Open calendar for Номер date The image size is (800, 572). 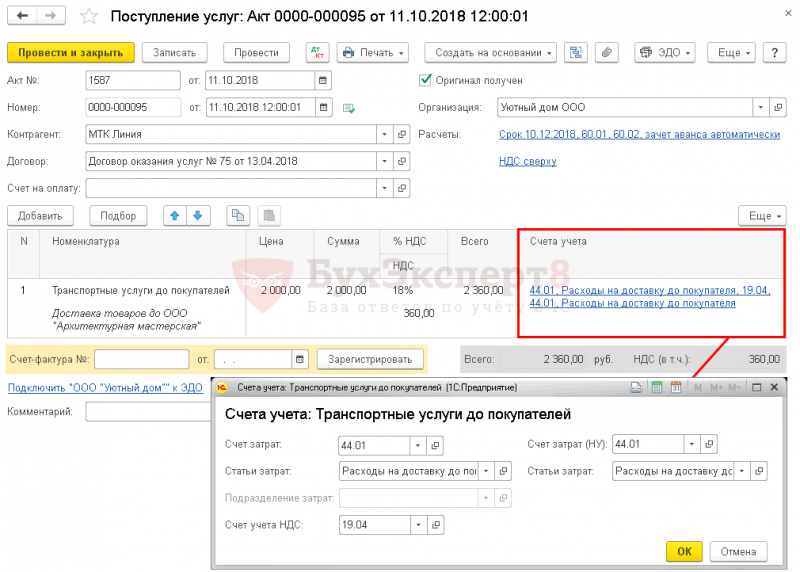coord(323,107)
